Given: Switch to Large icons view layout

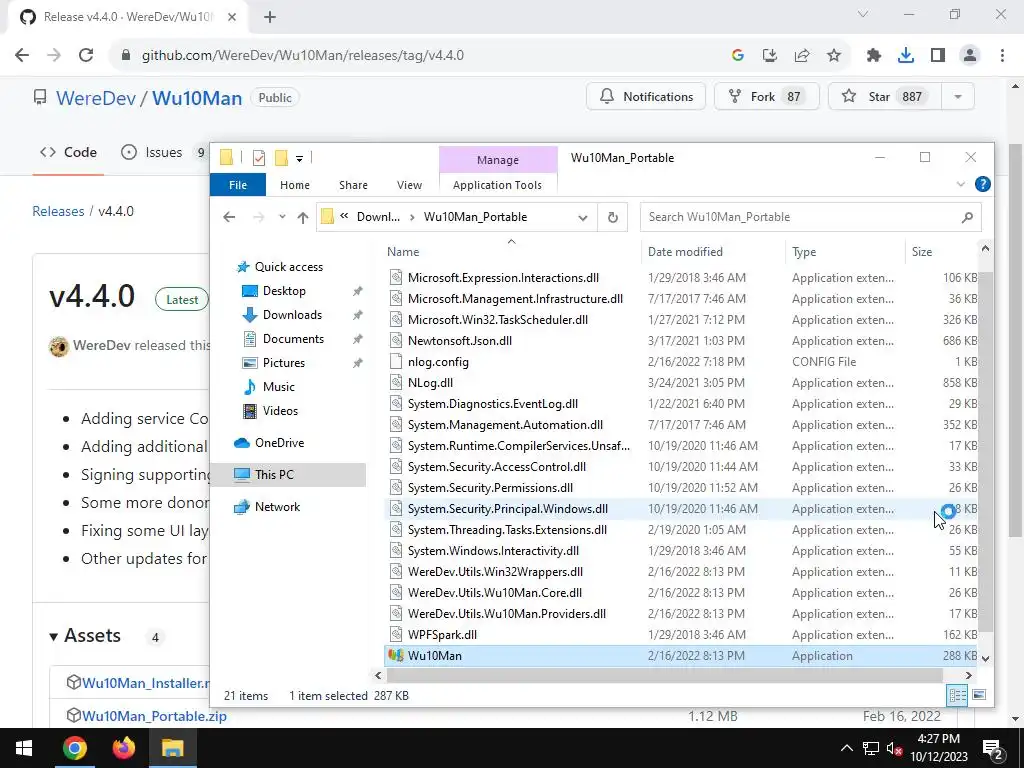Looking at the screenshot, I should click(x=978, y=695).
